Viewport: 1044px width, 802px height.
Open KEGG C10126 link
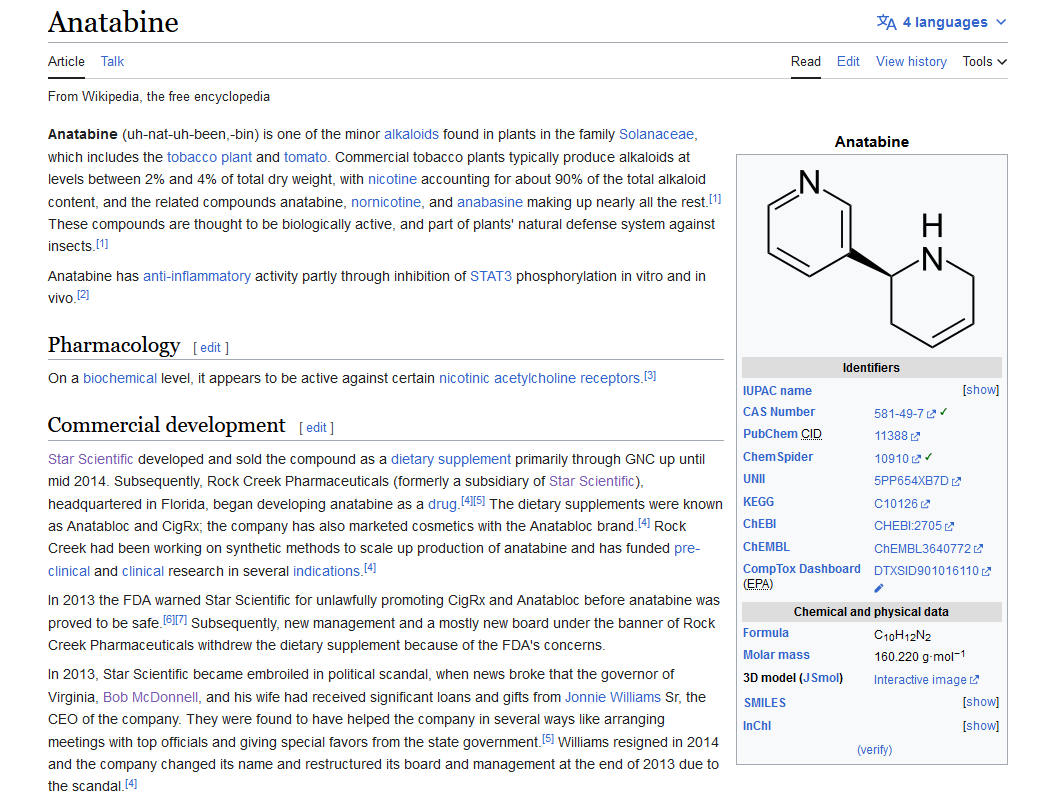902,504
